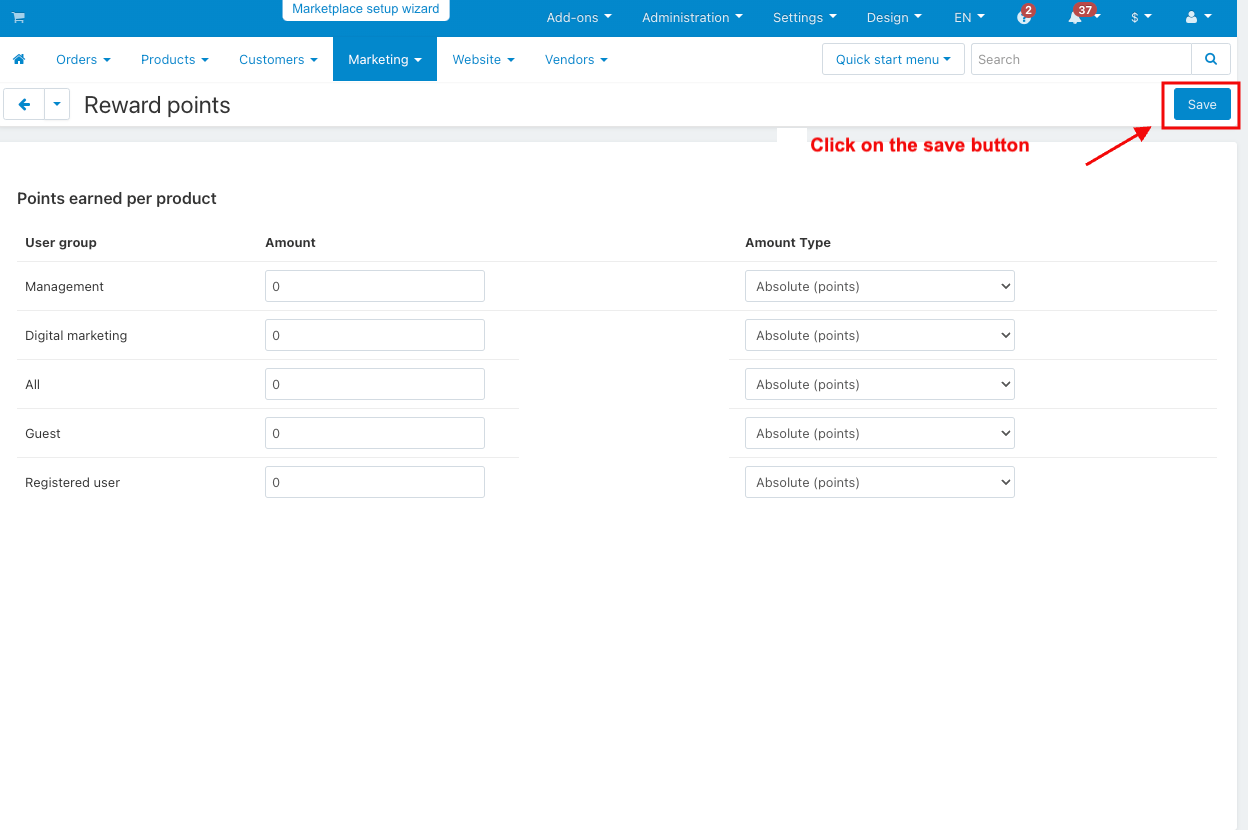Open the Settings menu
1248x830 pixels.
[x=805, y=18]
